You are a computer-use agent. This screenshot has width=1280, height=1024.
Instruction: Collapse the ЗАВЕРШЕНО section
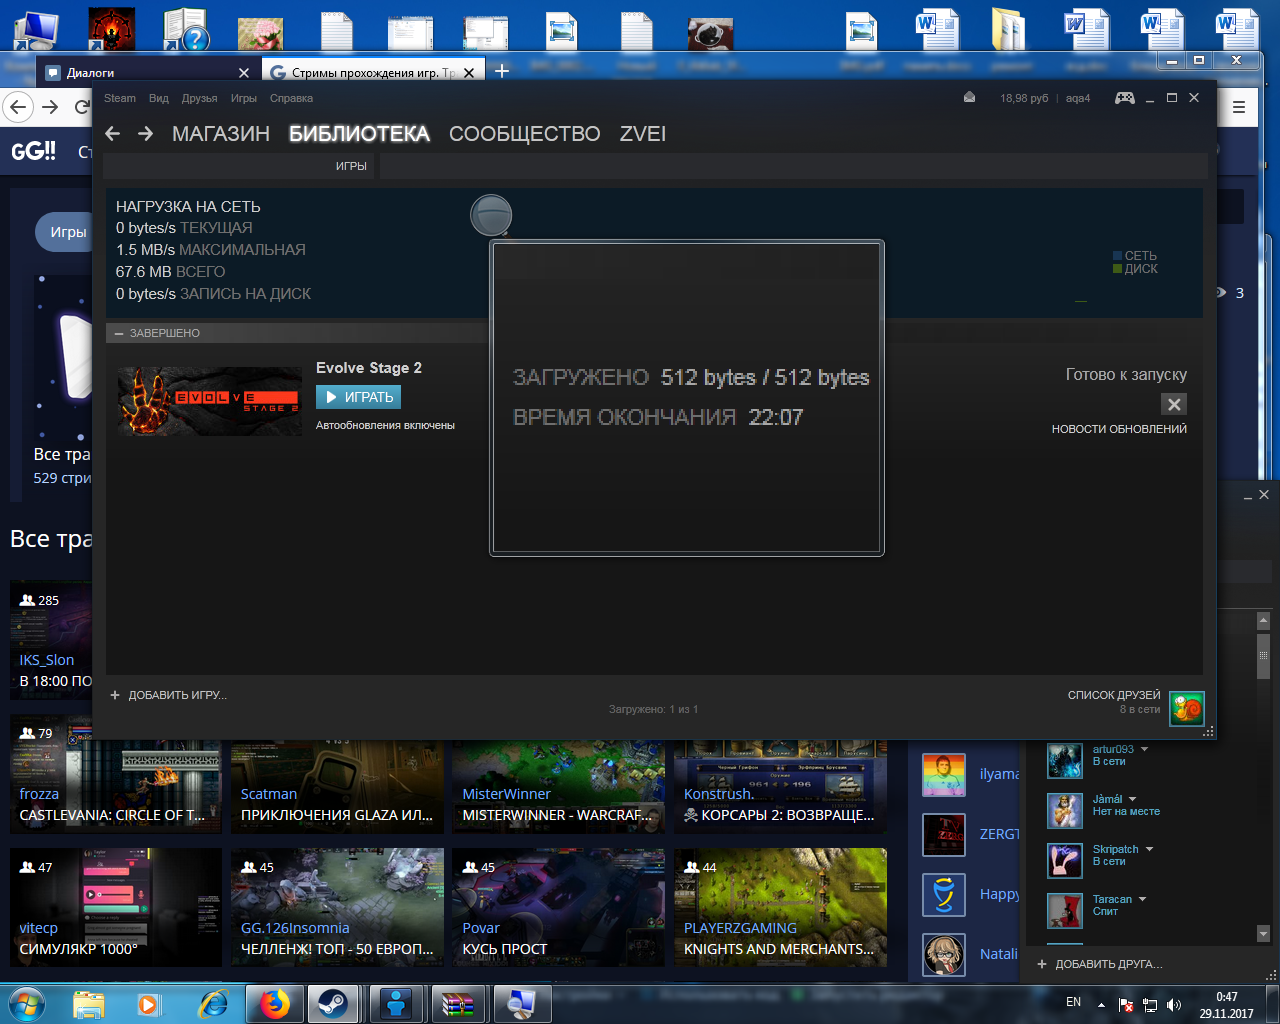(x=119, y=333)
